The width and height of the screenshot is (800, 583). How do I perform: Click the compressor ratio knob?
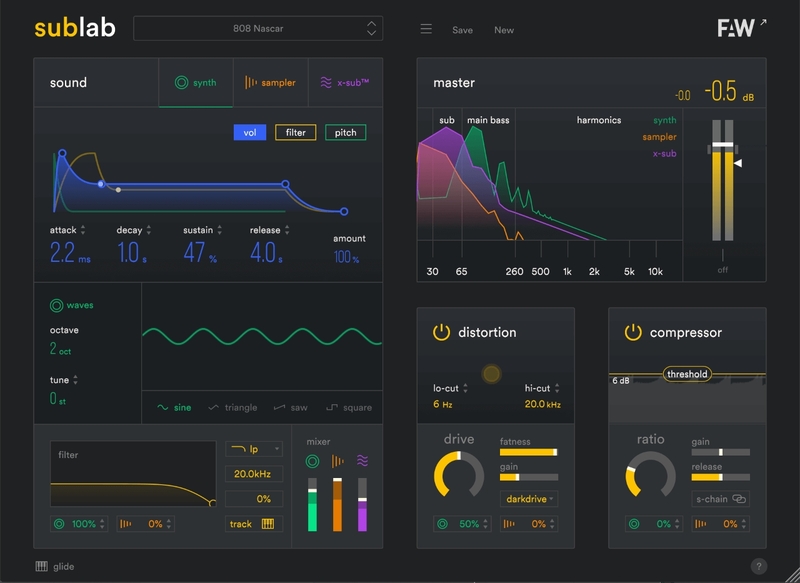[x=651, y=475]
